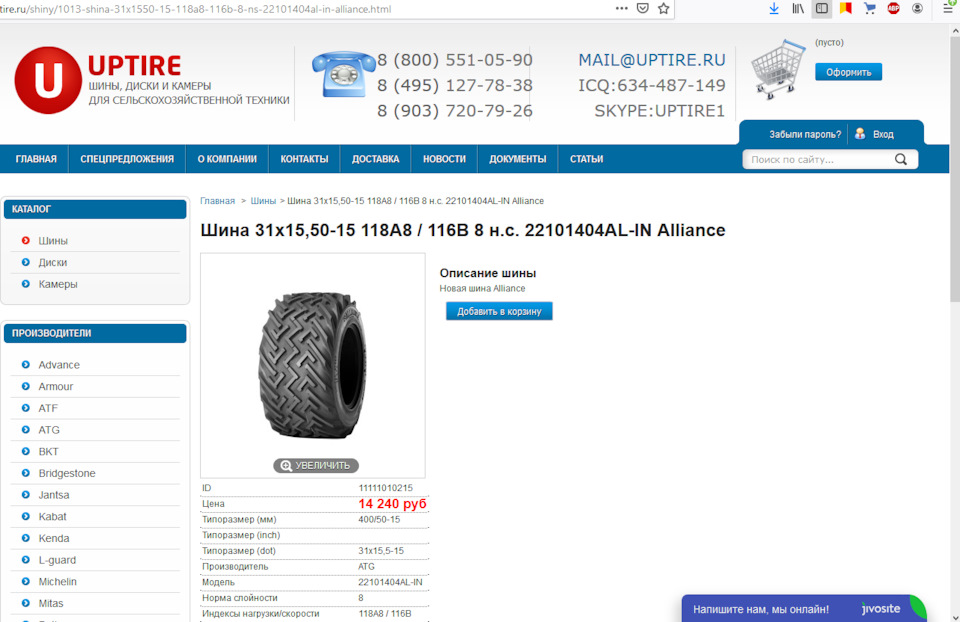This screenshot has height=622, width=960.
Task: Enlarge tire photo via Увеличить
Action: 316,465
